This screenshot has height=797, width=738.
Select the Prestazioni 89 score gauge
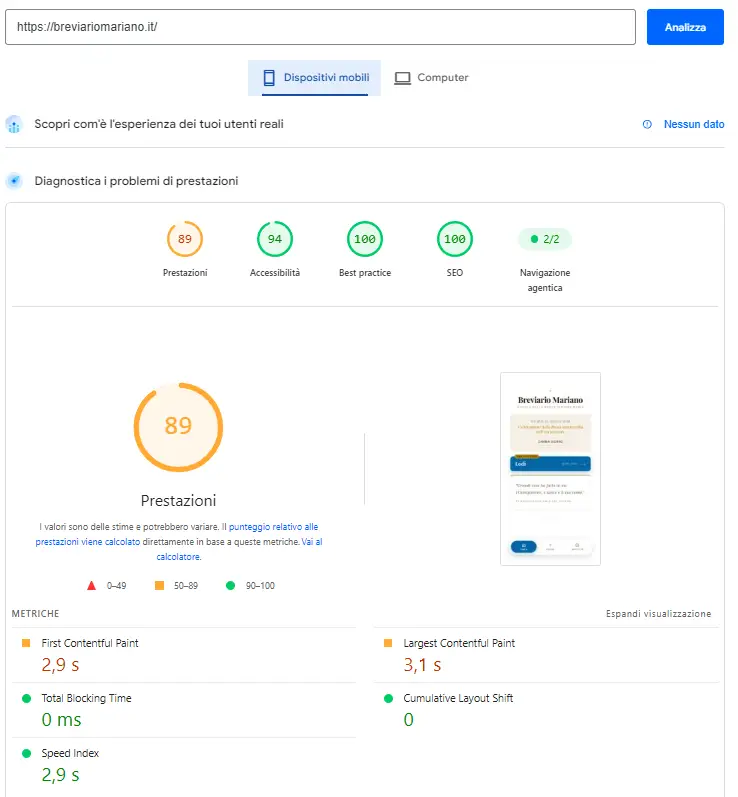pyautogui.click(x=185, y=239)
